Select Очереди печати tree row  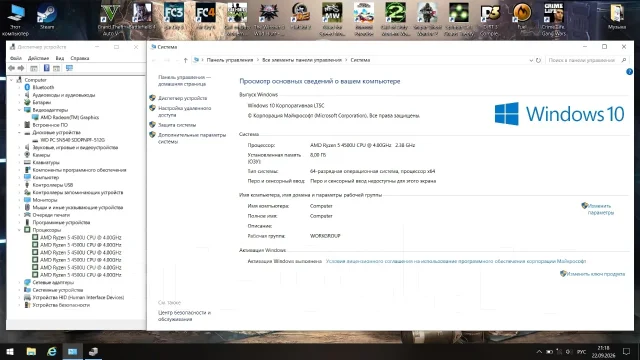(x=51, y=215)
